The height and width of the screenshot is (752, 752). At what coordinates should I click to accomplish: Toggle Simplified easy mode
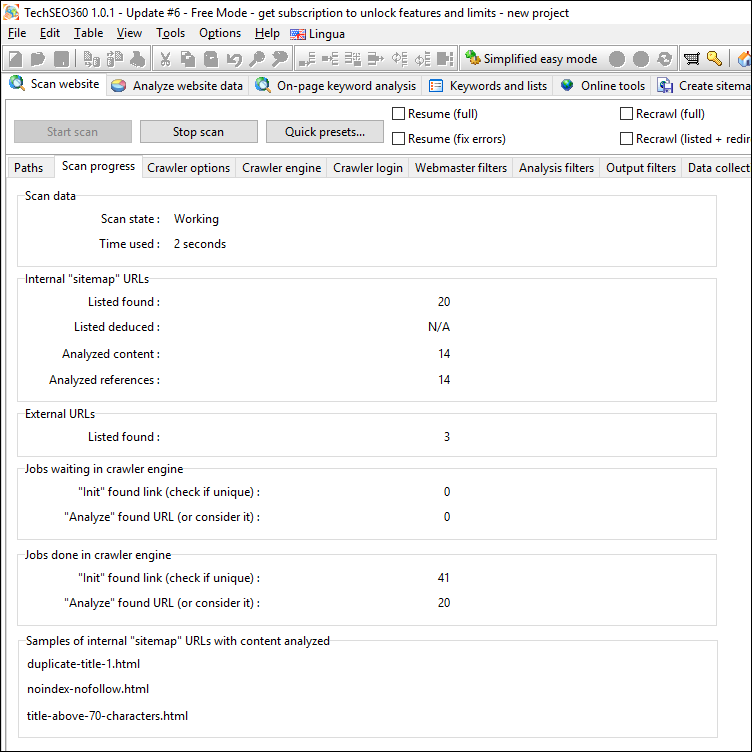(530, 59)
